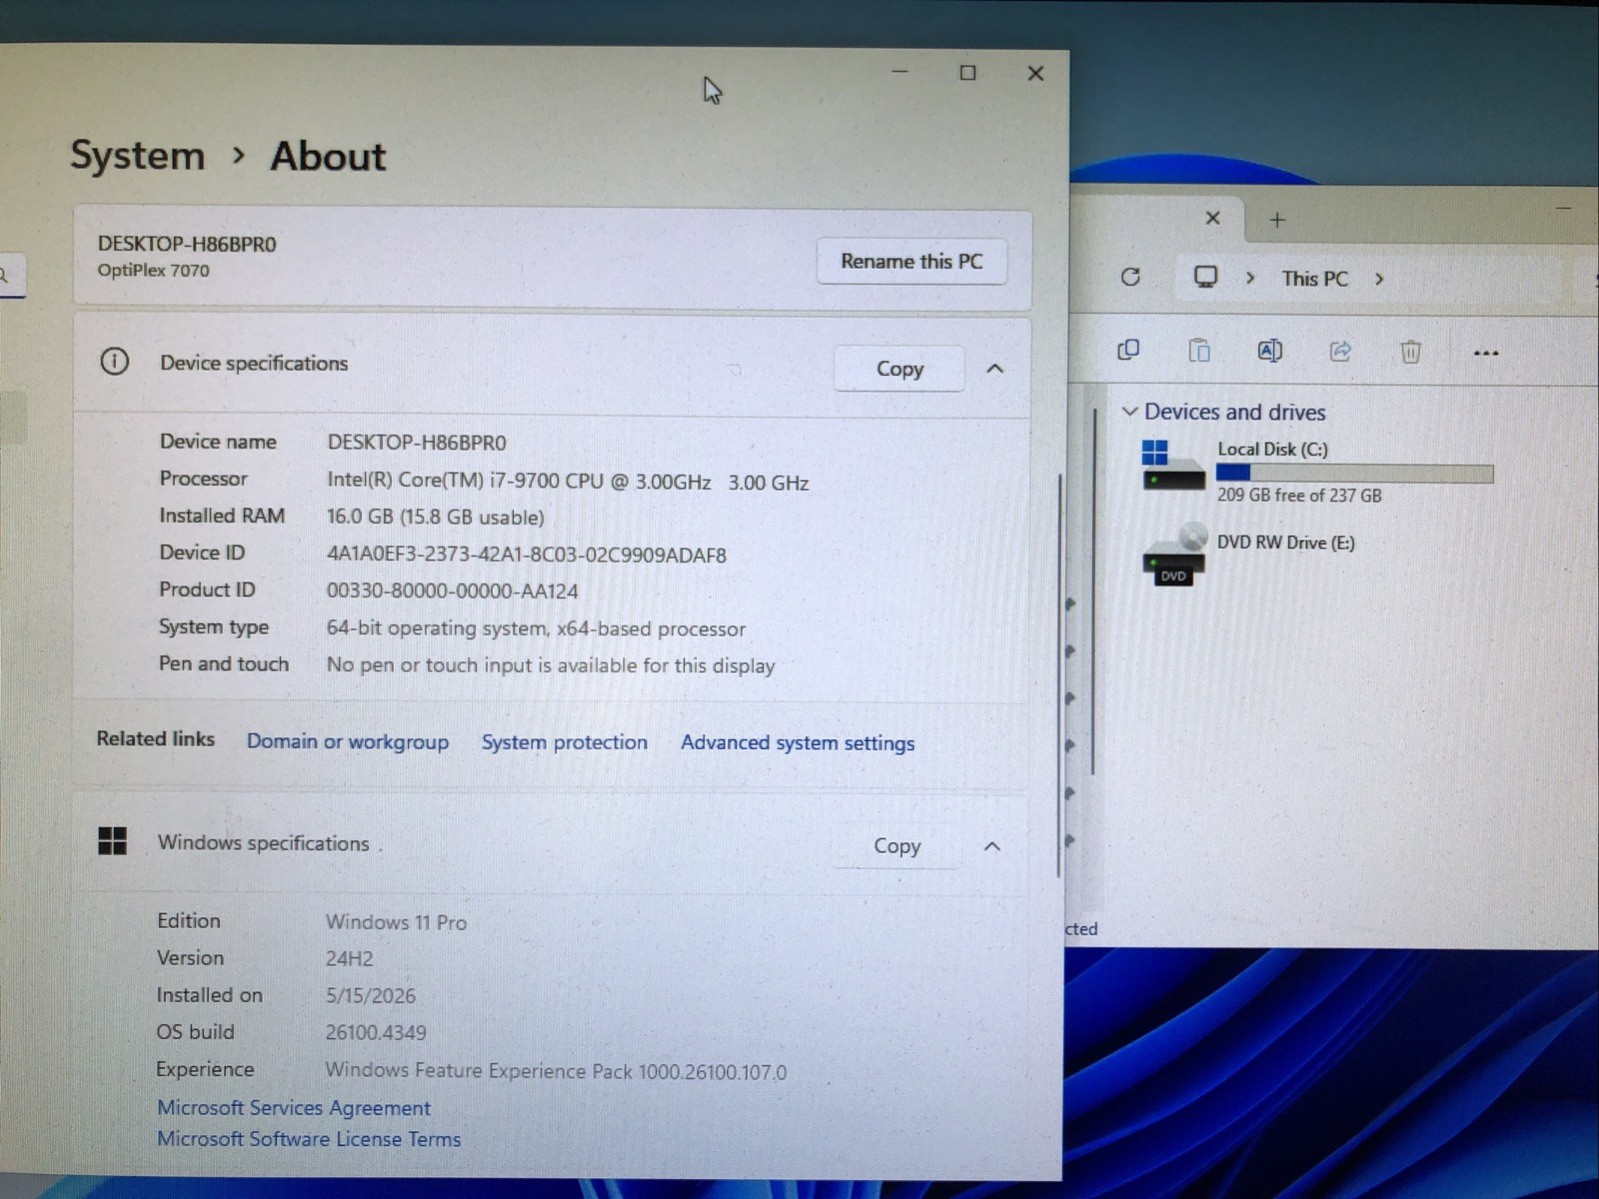1599x1199 pixels.
Task: Click the Installed on date 5/15/2026
Action: coord(370,996)
